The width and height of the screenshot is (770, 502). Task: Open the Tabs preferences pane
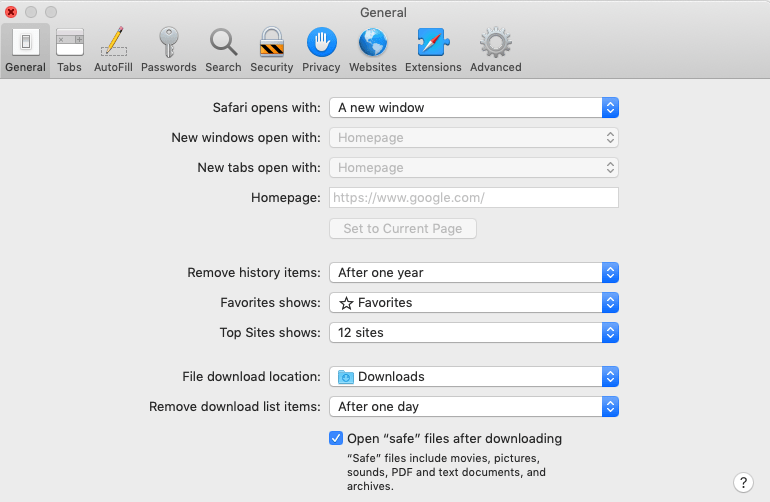[69, 50]
